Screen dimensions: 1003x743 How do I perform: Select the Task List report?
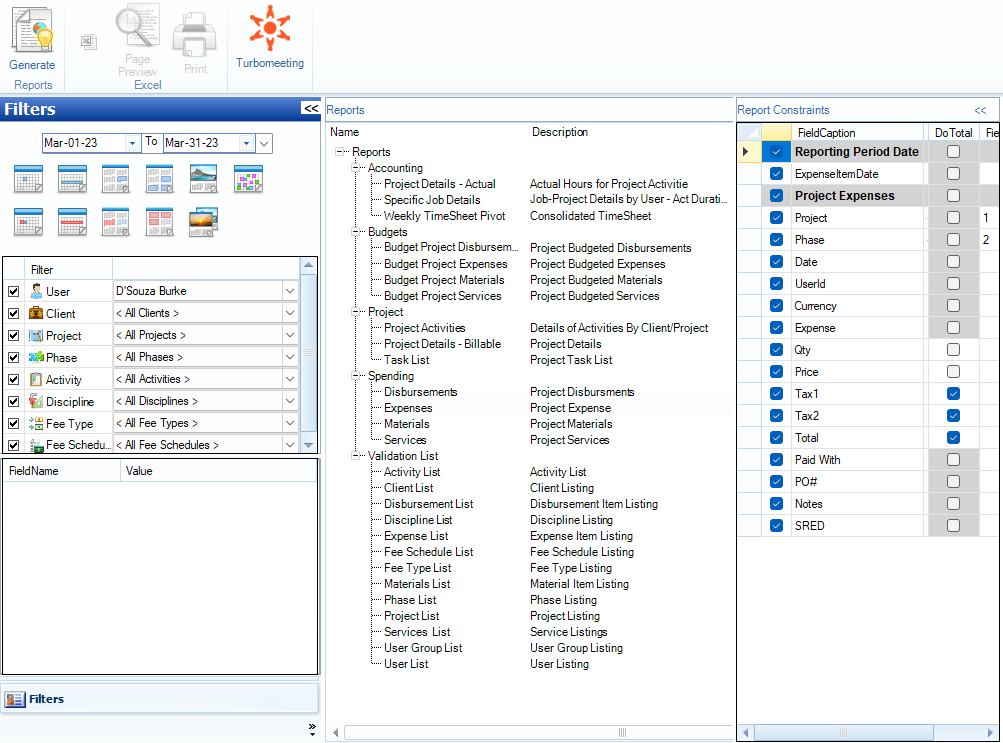pyautogui.click(x=406, y=360)
